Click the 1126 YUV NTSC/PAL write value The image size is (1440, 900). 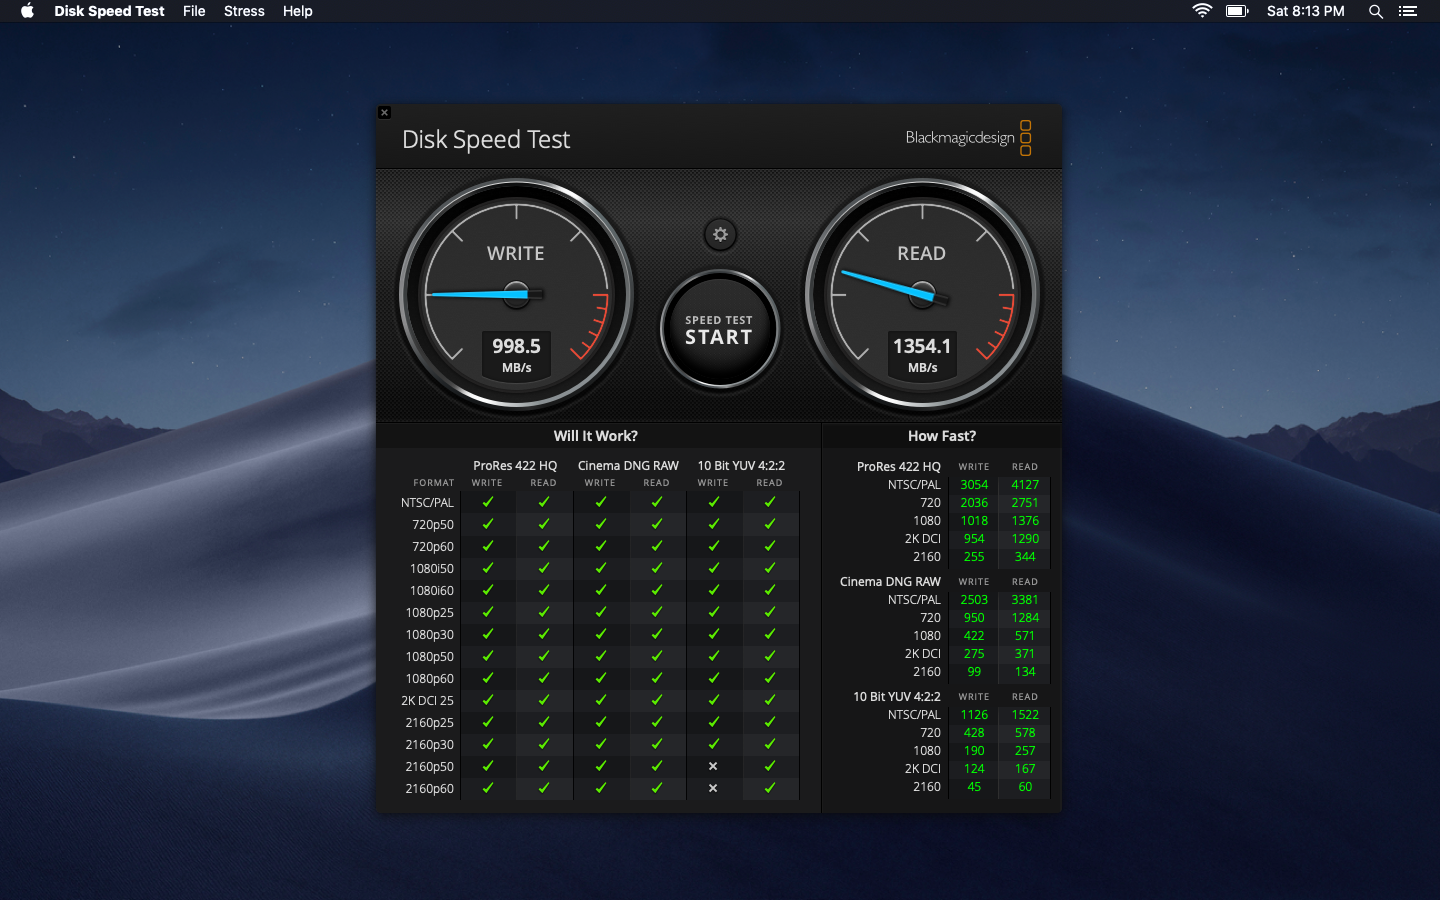click(974, 715)
